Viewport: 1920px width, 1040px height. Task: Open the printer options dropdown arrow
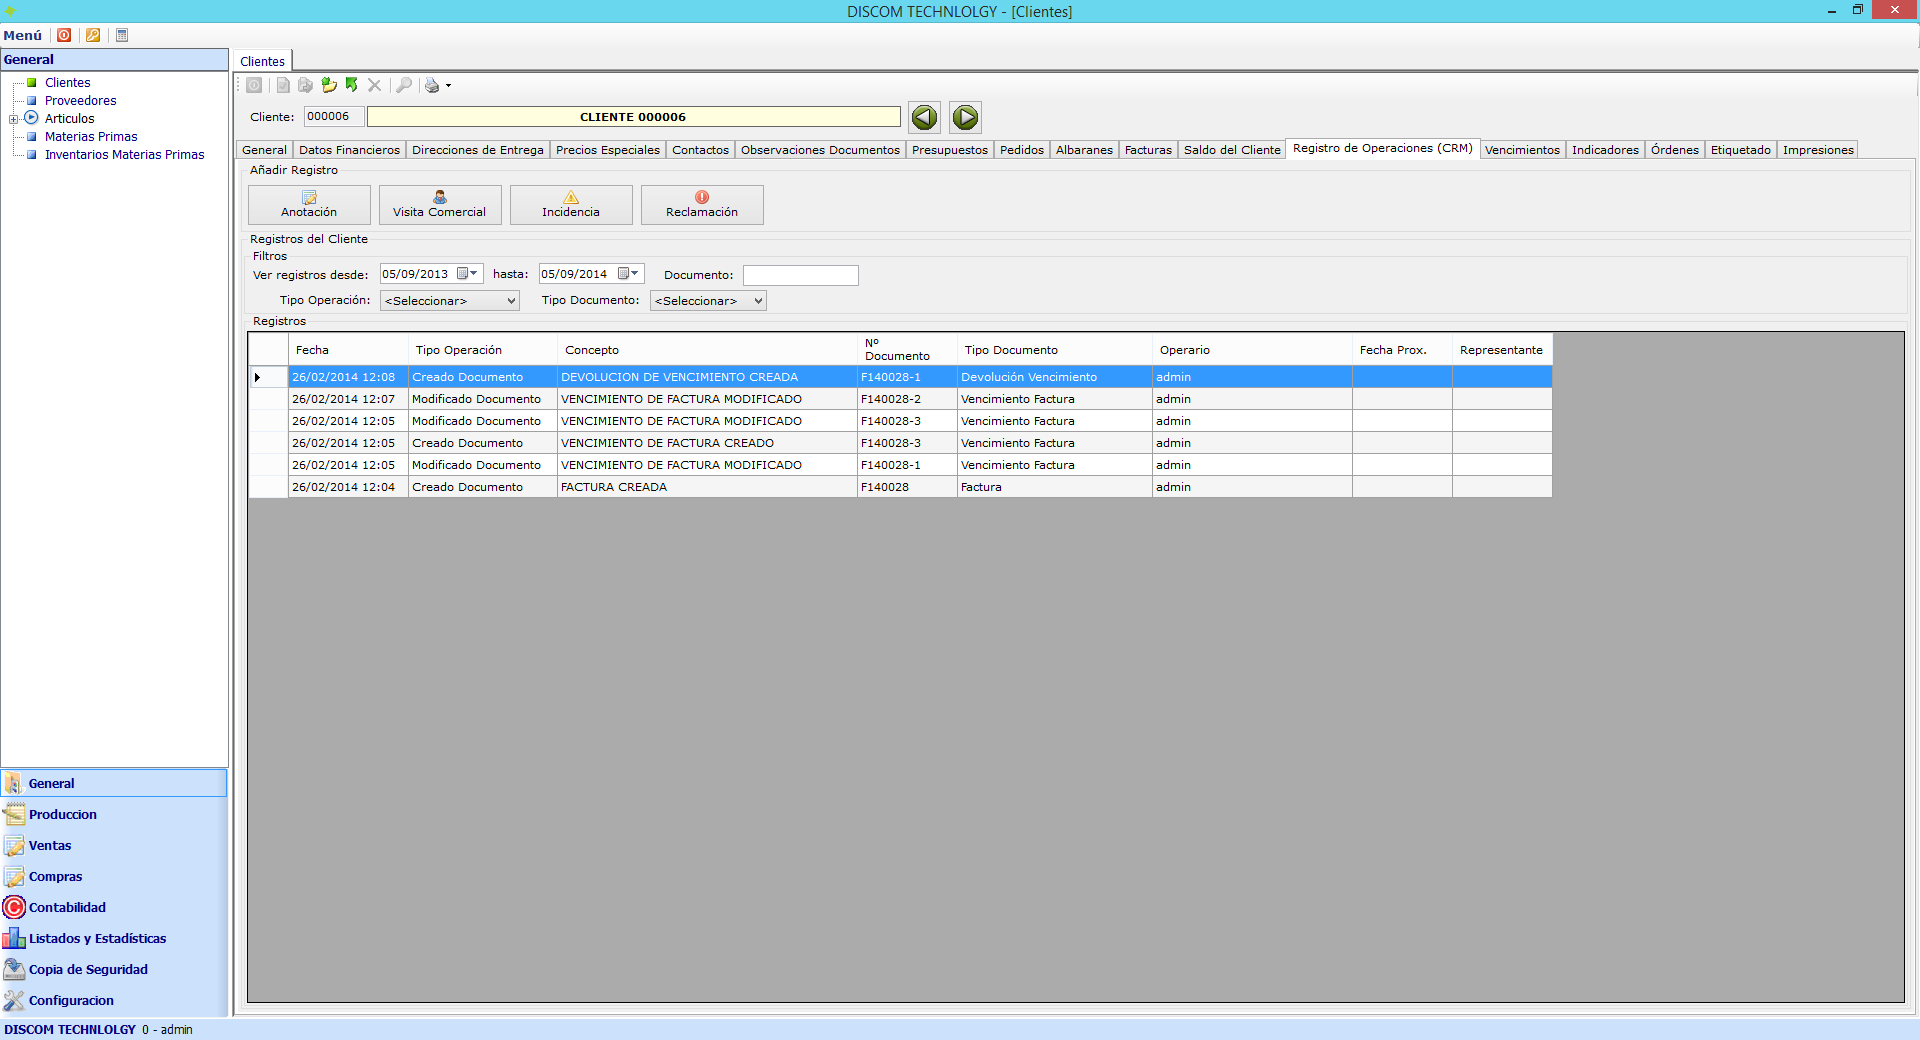click(448, 86)
